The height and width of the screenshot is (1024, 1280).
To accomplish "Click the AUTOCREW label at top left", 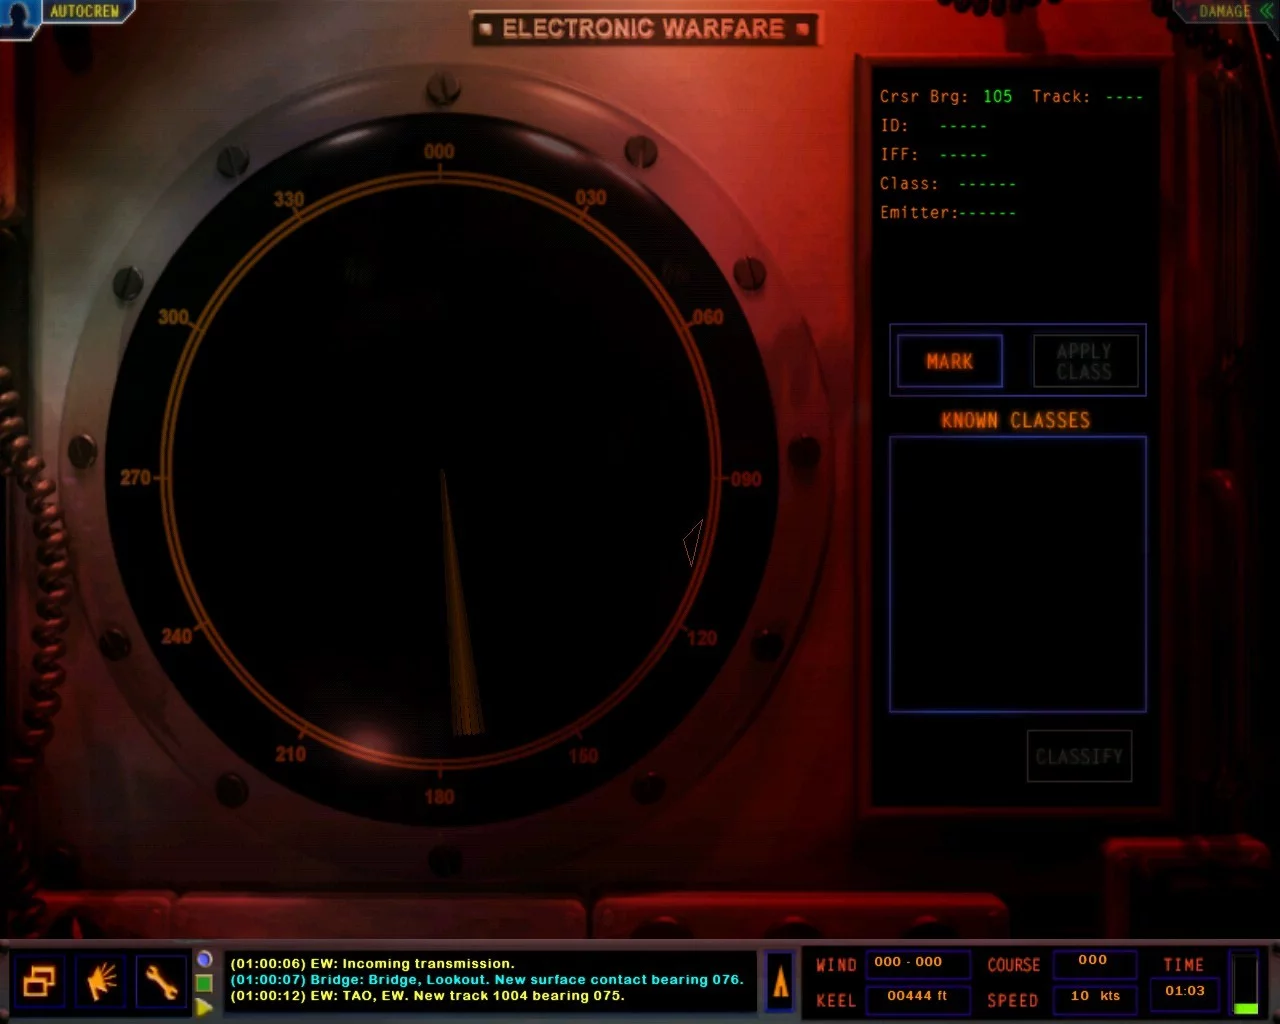I will point(85,11).
